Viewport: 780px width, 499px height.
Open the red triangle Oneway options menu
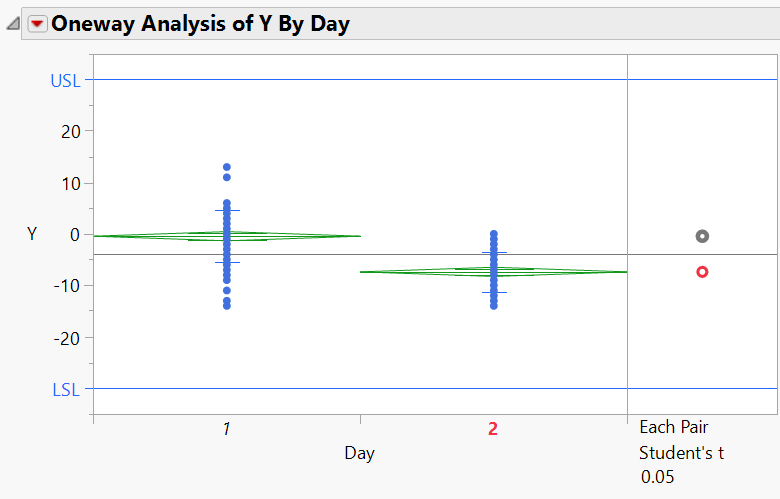(x=38, y=25)
